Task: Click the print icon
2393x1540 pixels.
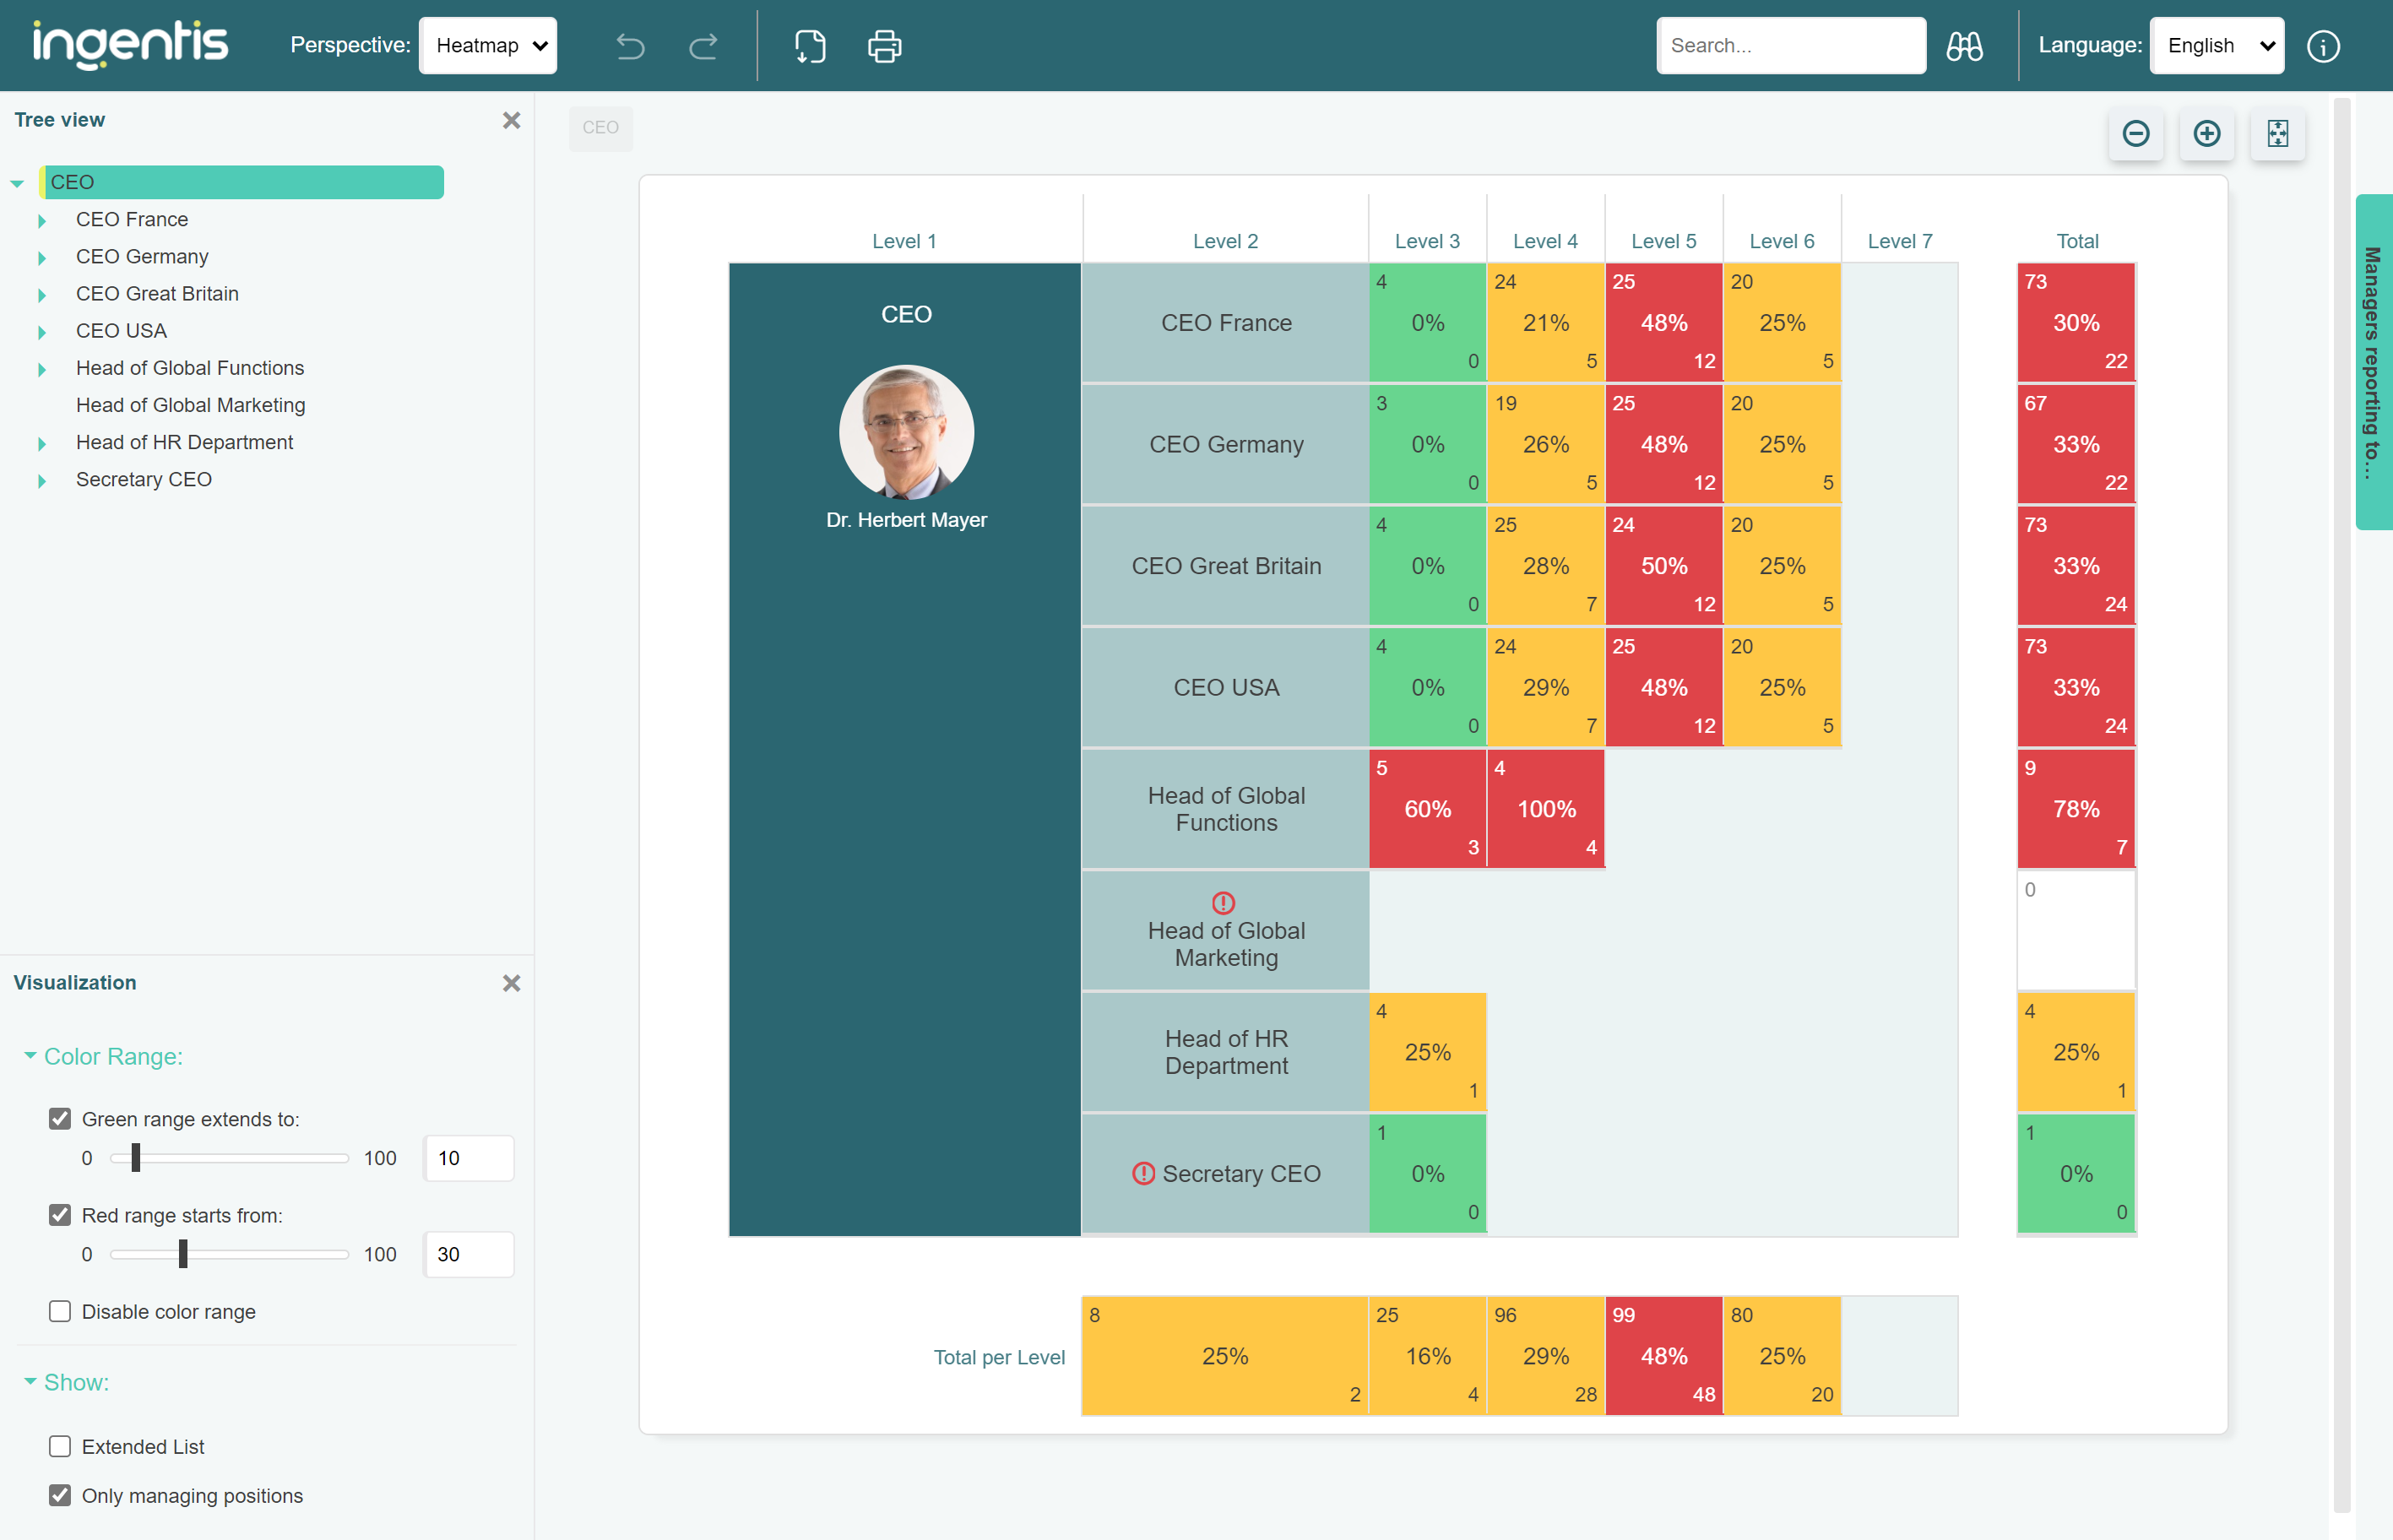Action: pyautogui.click(x=883, y=45)
